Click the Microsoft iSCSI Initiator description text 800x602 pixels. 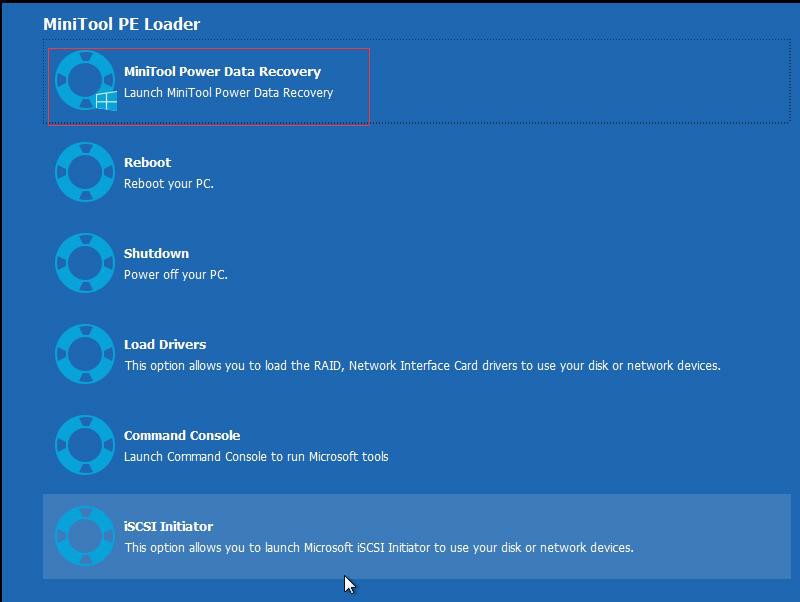(x=379, y=547)
